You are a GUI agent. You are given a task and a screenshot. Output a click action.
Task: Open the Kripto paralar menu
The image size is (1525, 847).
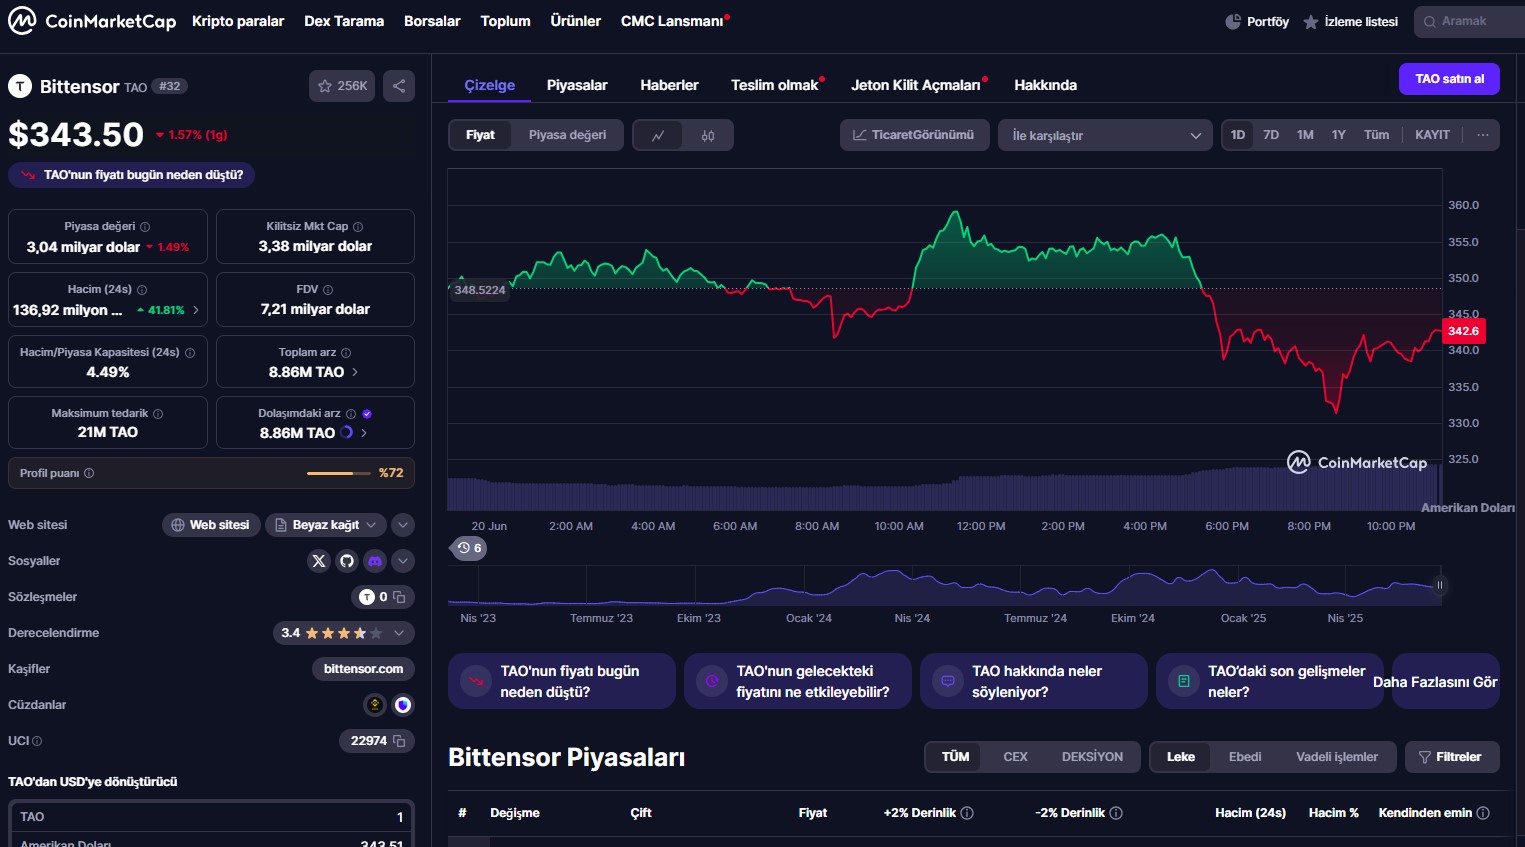point(238,21)
